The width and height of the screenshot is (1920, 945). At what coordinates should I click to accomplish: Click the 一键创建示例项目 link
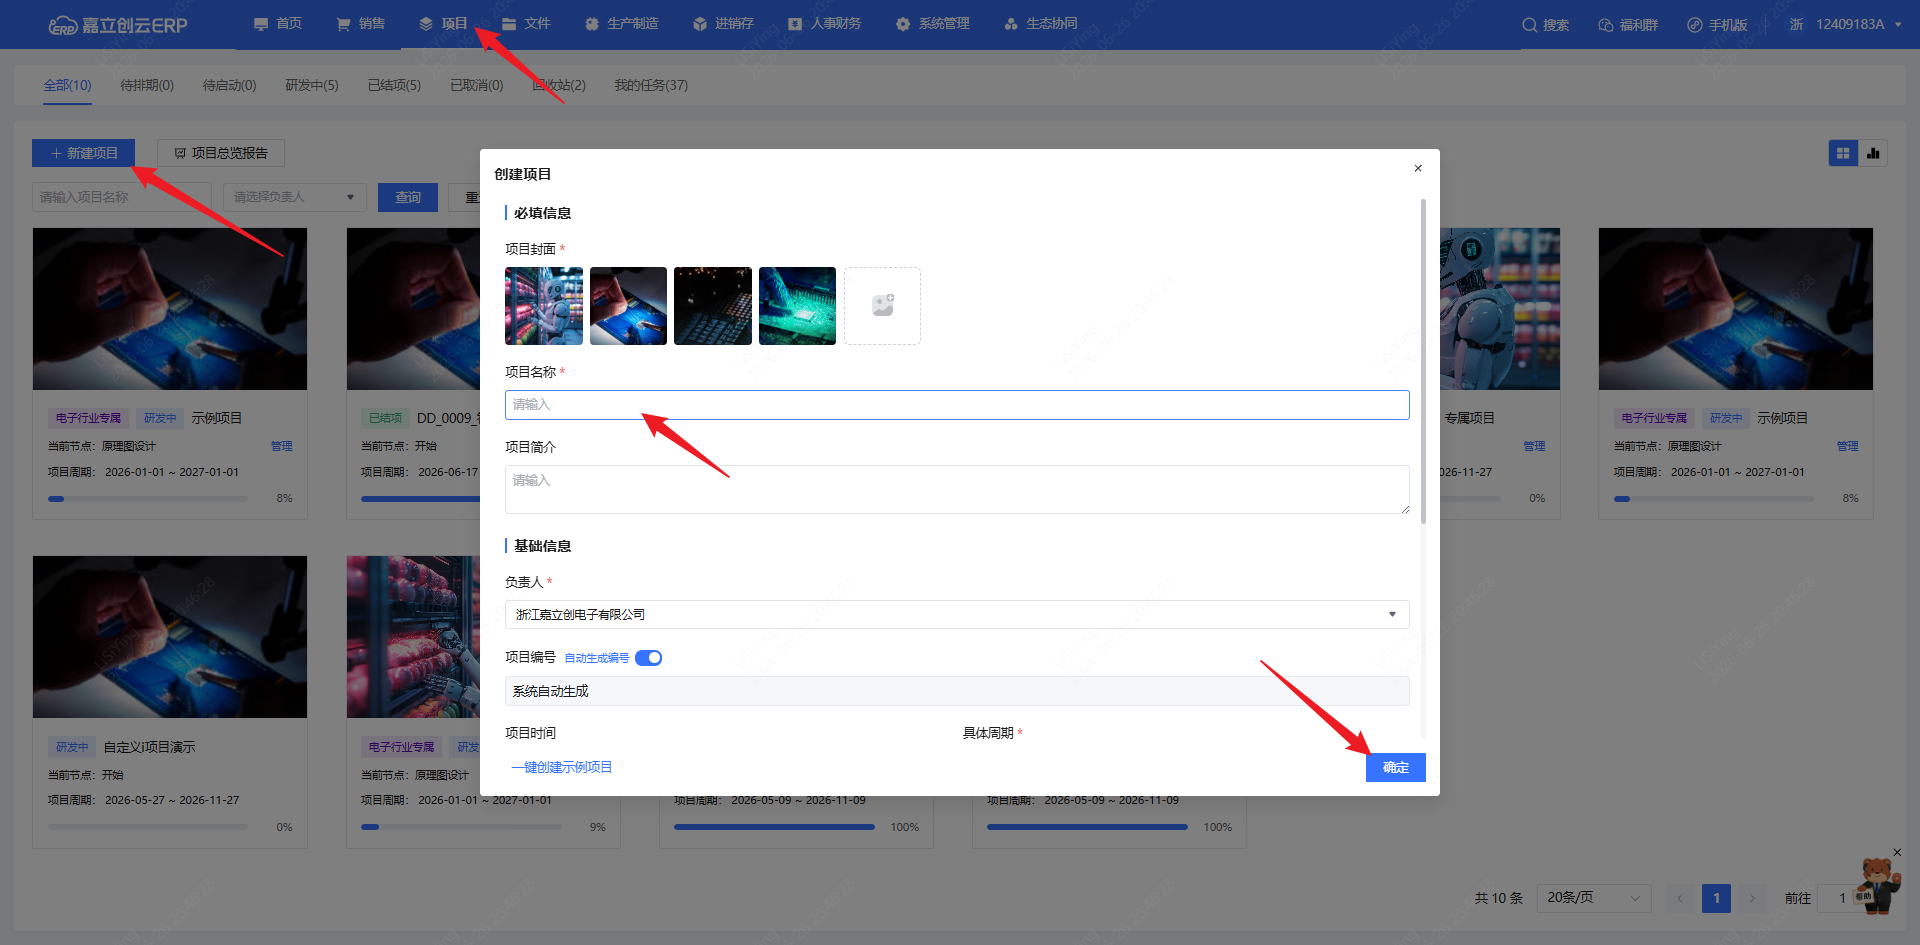562,767
